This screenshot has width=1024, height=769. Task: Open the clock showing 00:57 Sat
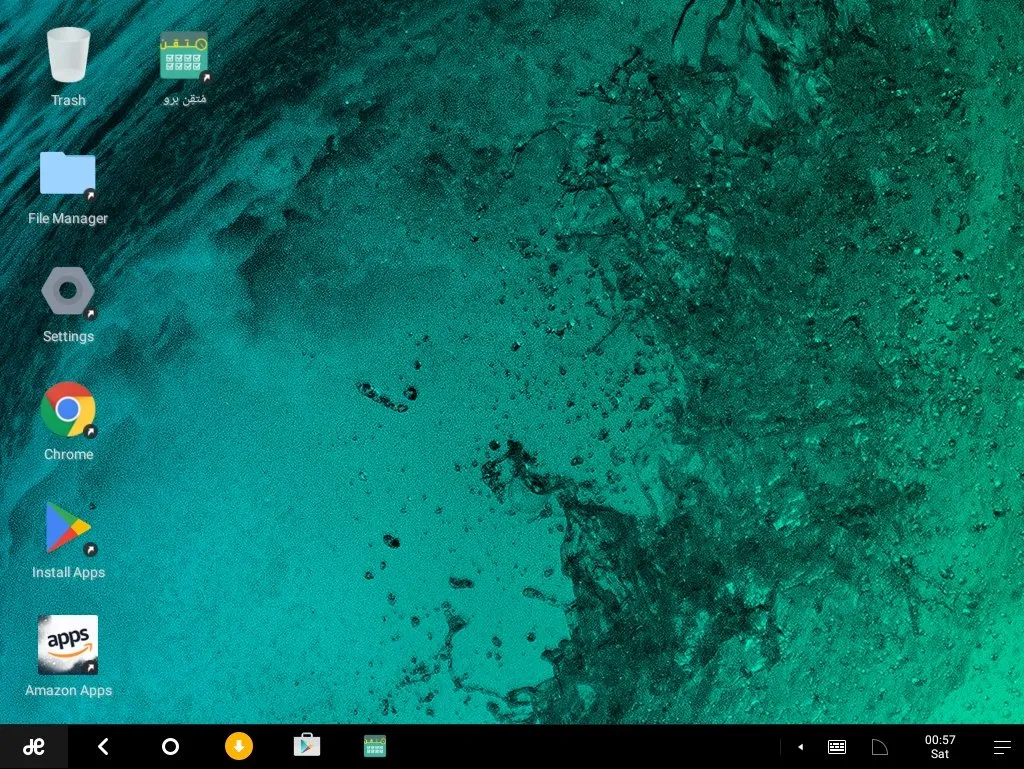[x=940, y=747]
